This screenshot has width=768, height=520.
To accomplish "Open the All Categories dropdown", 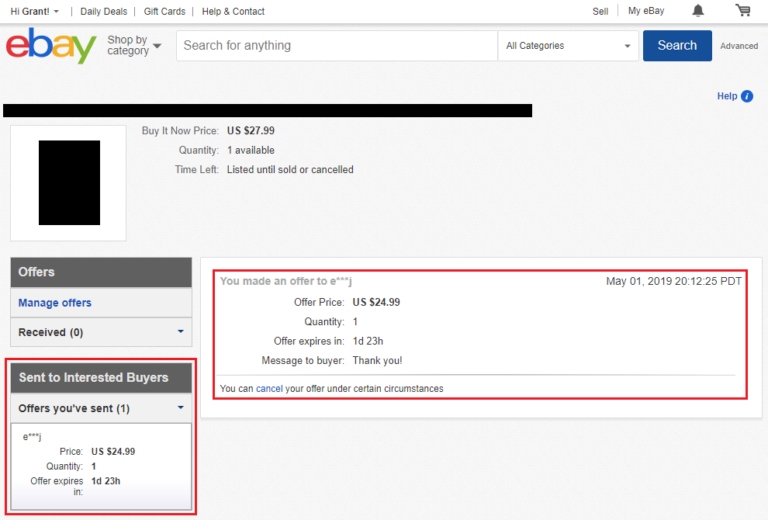I will pyautogui.click(x=568, y=46).
